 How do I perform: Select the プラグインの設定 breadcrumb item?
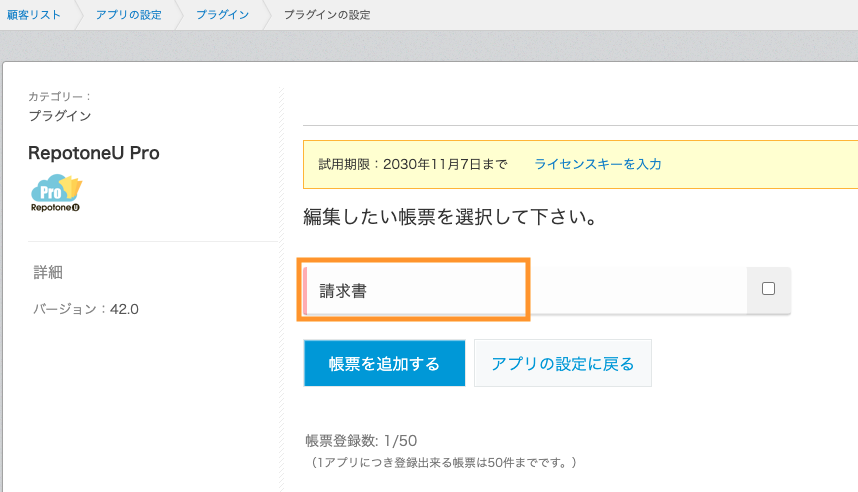(x=327, y=15)
